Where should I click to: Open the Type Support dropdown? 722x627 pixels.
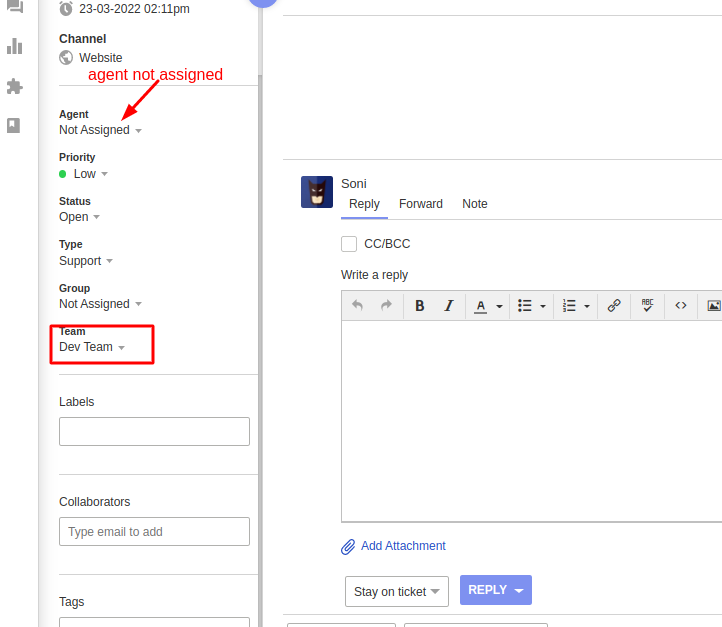tap(86, 261)
